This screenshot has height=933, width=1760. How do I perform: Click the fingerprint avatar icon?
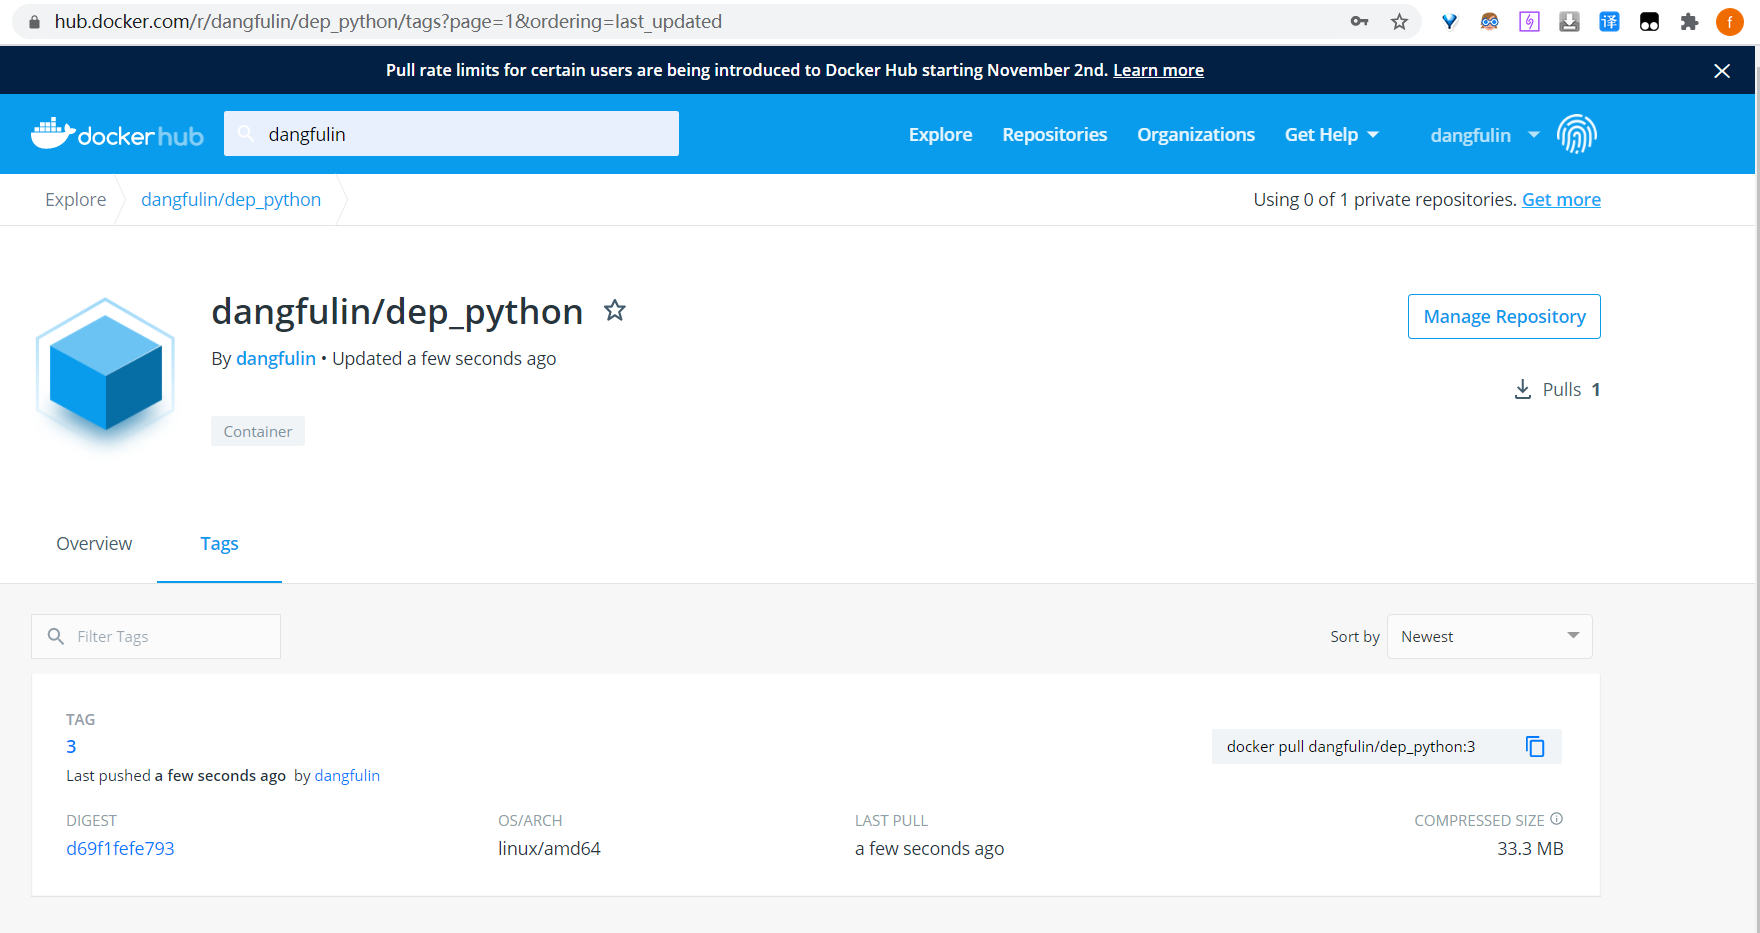[x=1577, y=134]
